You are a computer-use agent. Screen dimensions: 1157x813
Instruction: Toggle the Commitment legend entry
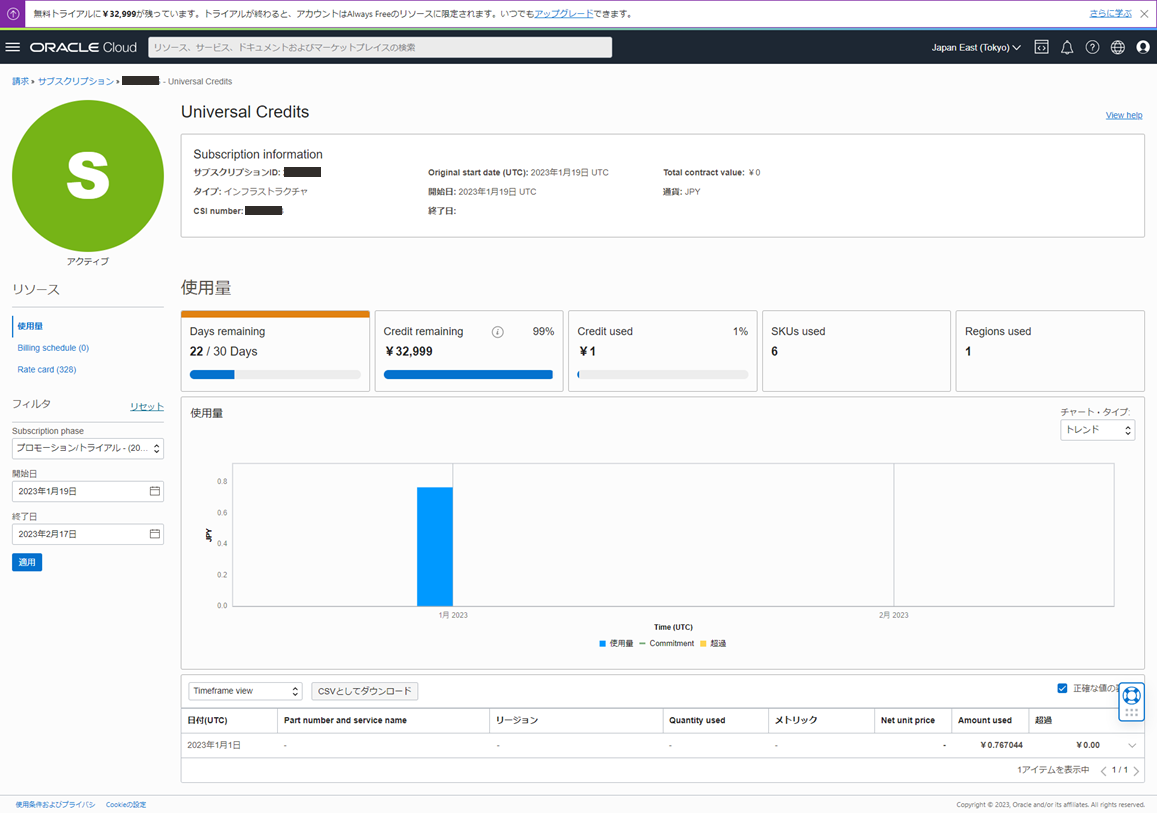666,643
